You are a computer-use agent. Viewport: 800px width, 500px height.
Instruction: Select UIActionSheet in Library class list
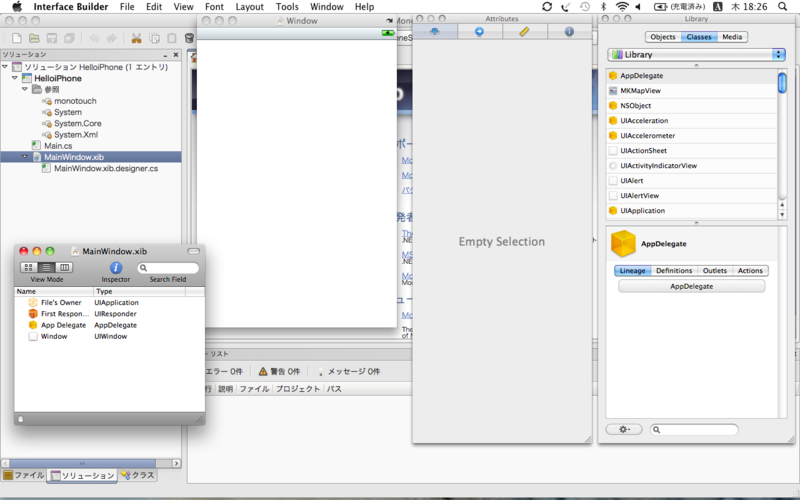coord(692,151)
